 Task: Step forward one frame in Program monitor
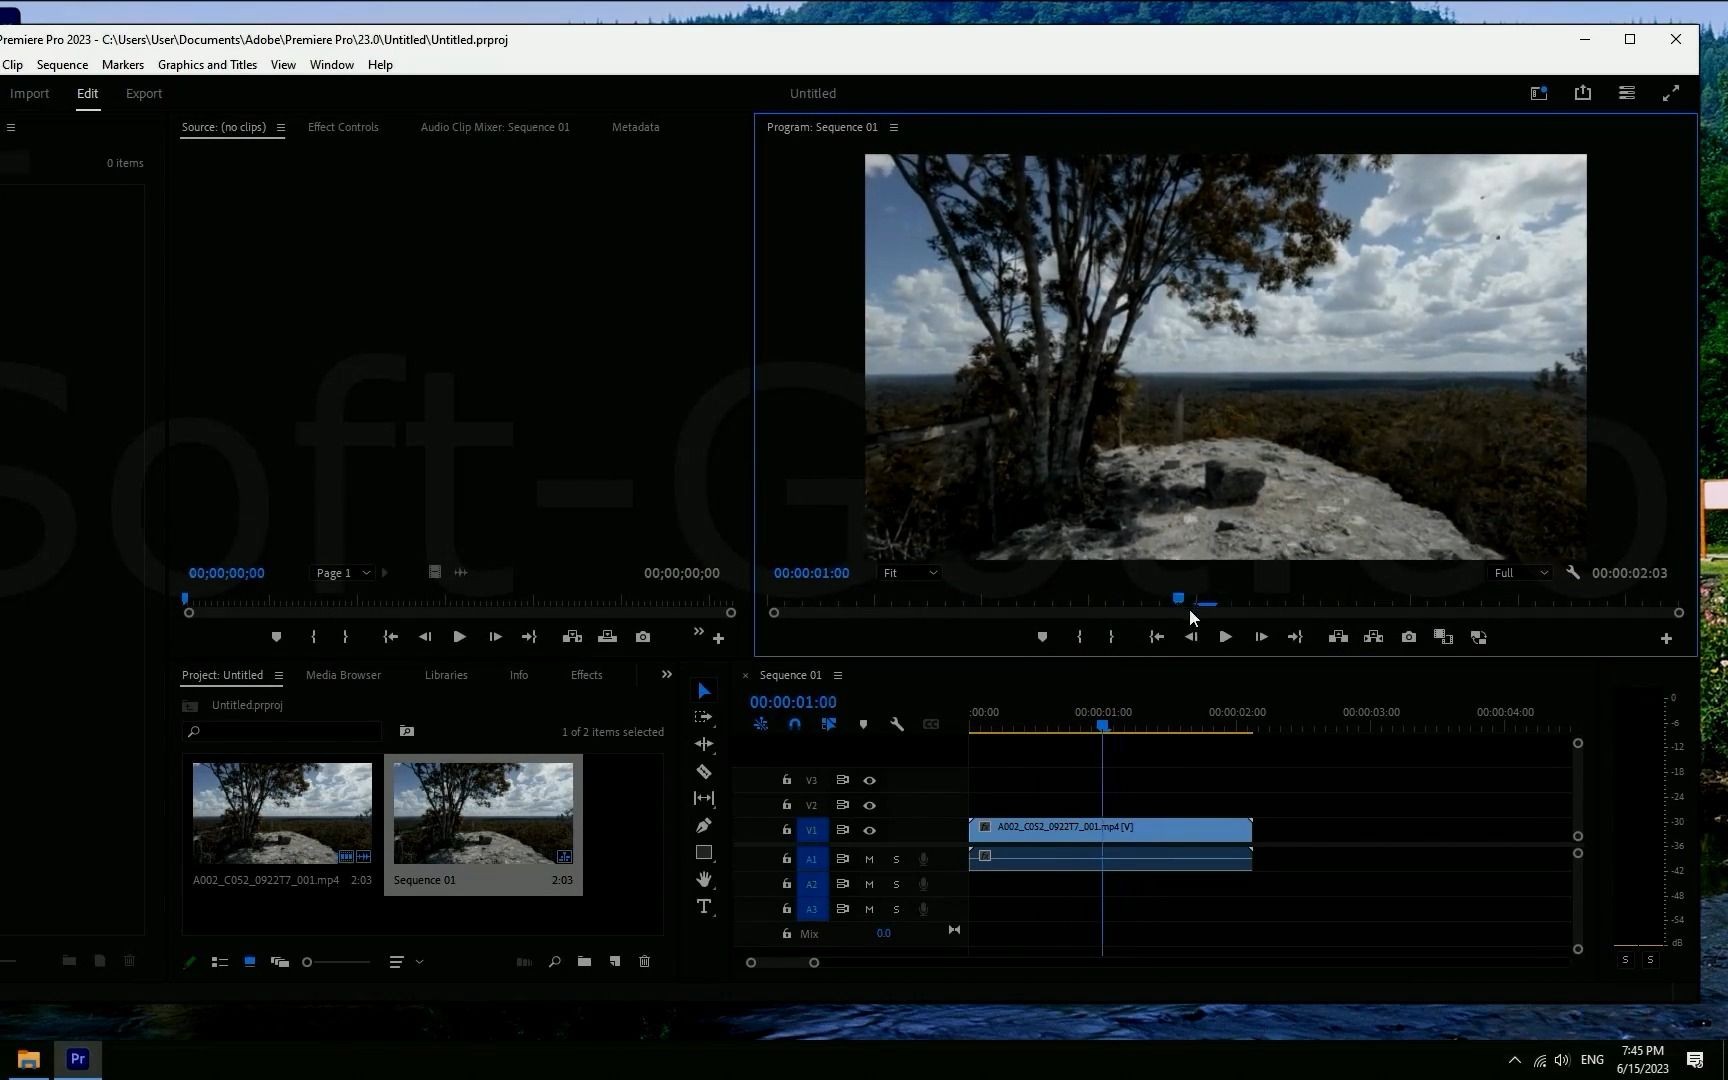coord(1261,637)
